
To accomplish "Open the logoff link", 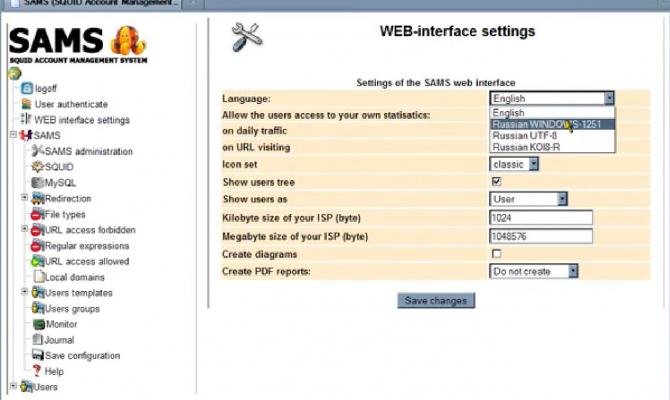I will pos(46,88).
